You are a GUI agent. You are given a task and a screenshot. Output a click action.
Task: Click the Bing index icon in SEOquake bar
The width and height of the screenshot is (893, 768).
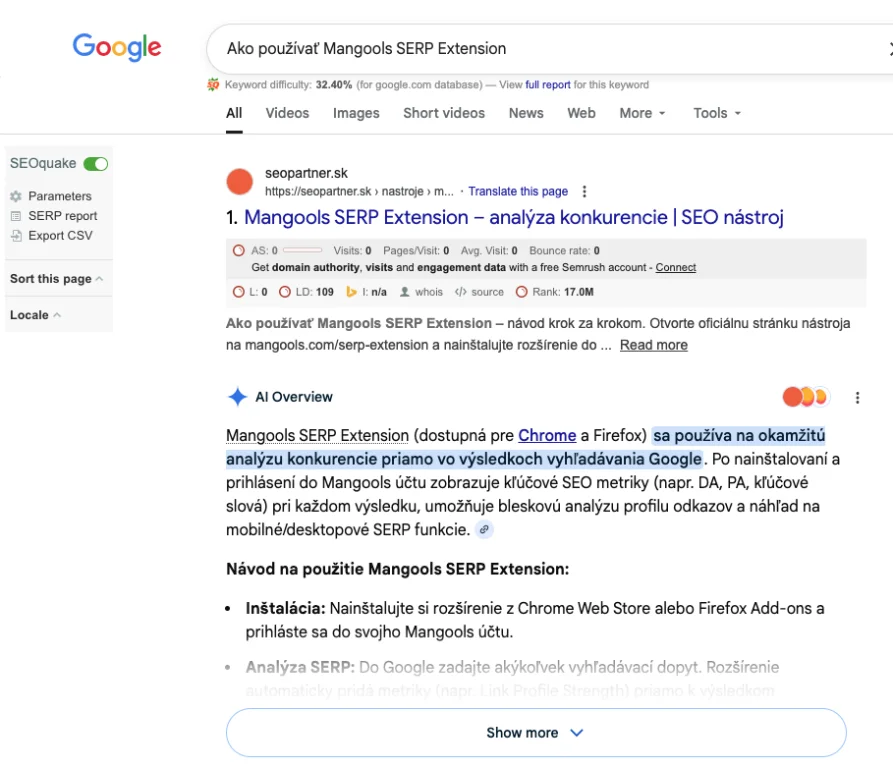351,292
